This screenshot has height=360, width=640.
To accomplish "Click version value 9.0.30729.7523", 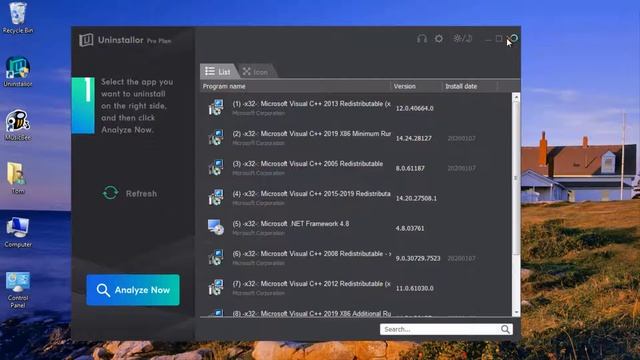I will pyautogui.click(x=418, y=258).
